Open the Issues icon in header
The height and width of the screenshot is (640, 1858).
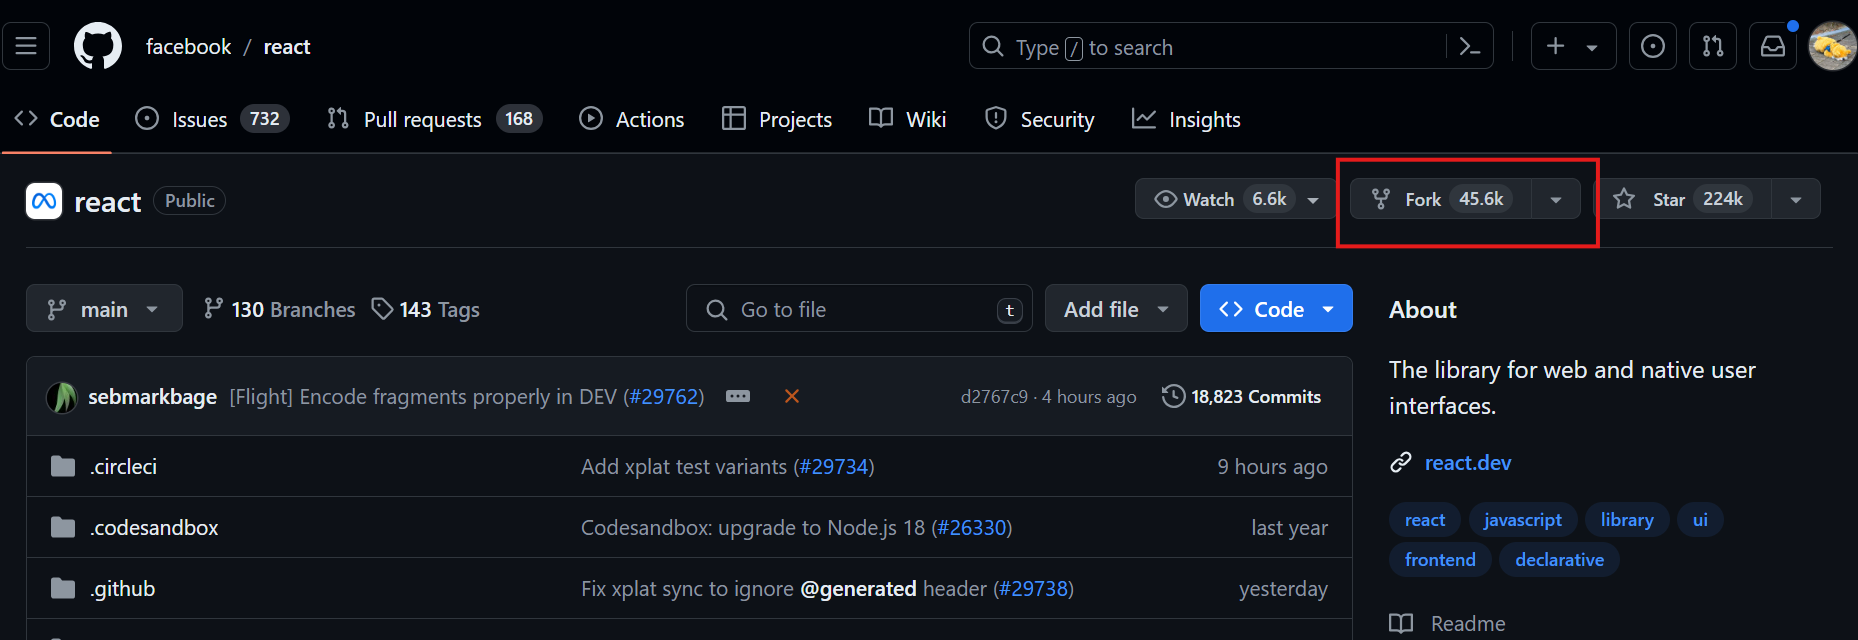pos(1652,46)
